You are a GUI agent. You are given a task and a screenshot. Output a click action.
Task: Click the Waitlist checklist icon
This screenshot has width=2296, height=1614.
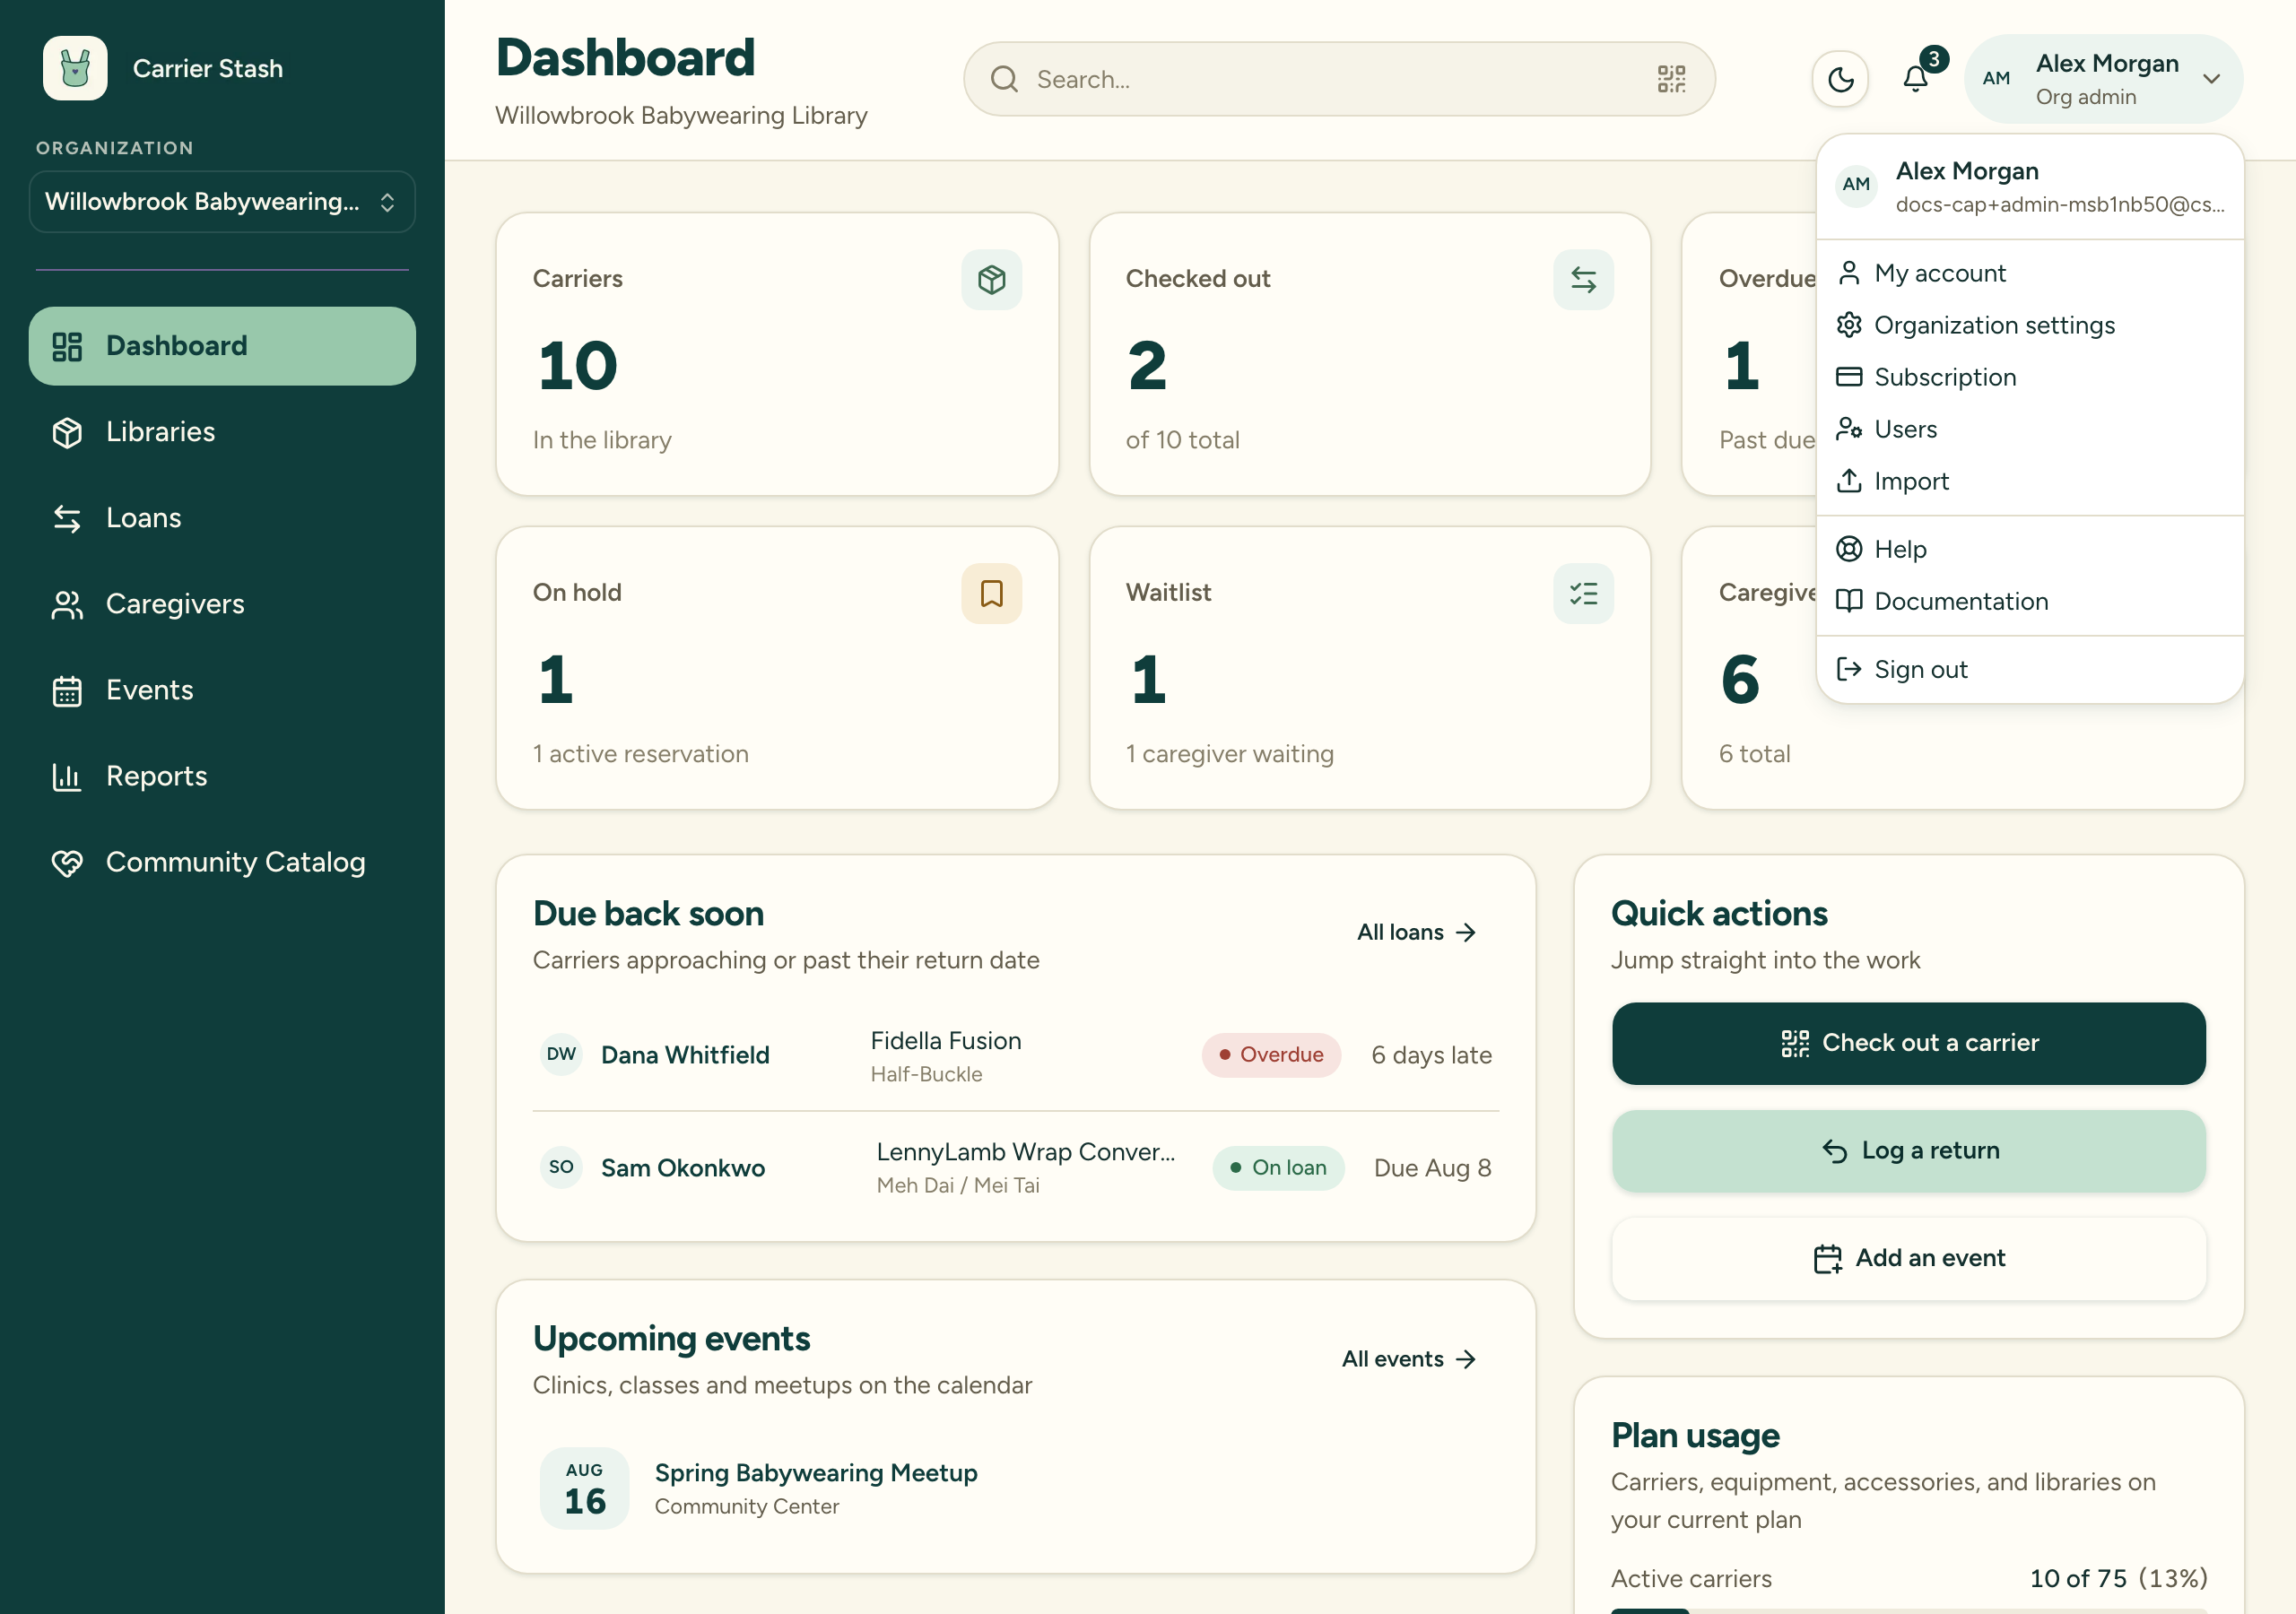tap(1583, 594)
